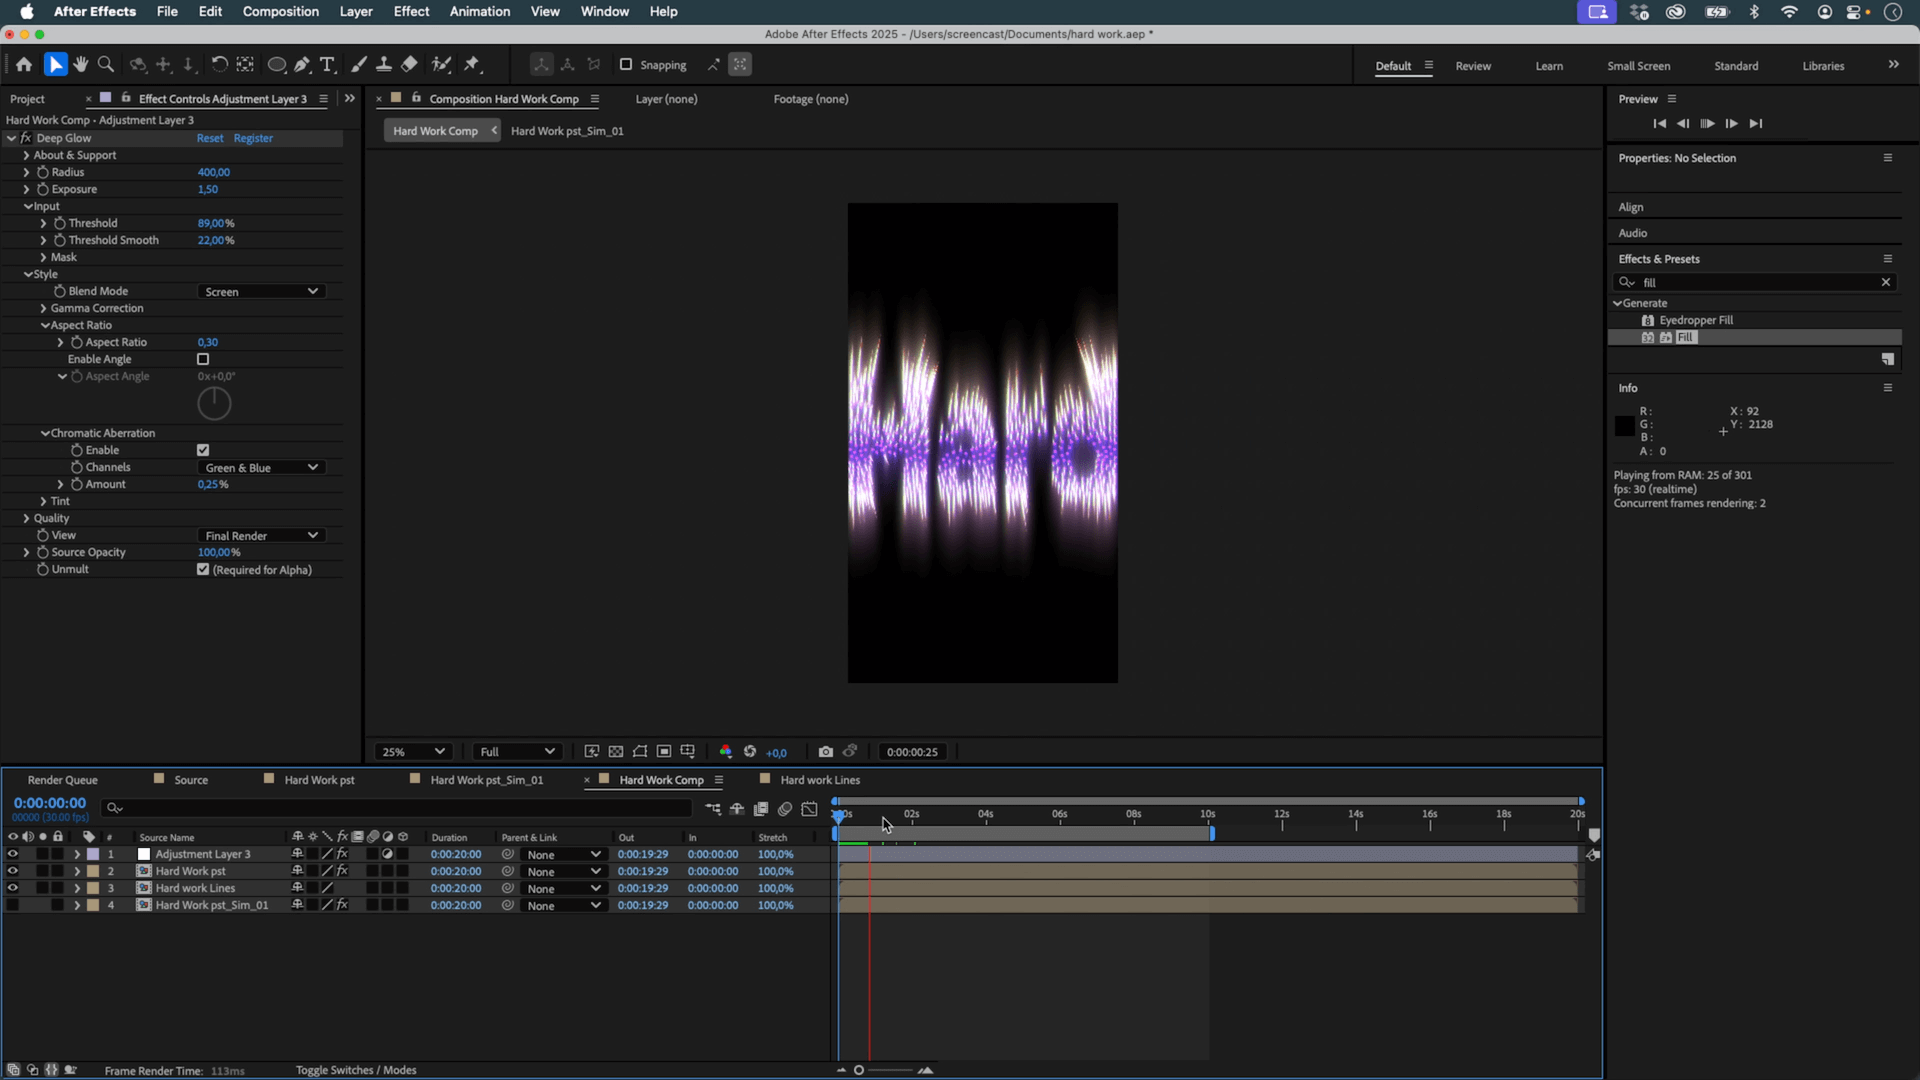Click the Wi-Fi icon in menu bar
1920x1080 pixels.
point(1789,12)
